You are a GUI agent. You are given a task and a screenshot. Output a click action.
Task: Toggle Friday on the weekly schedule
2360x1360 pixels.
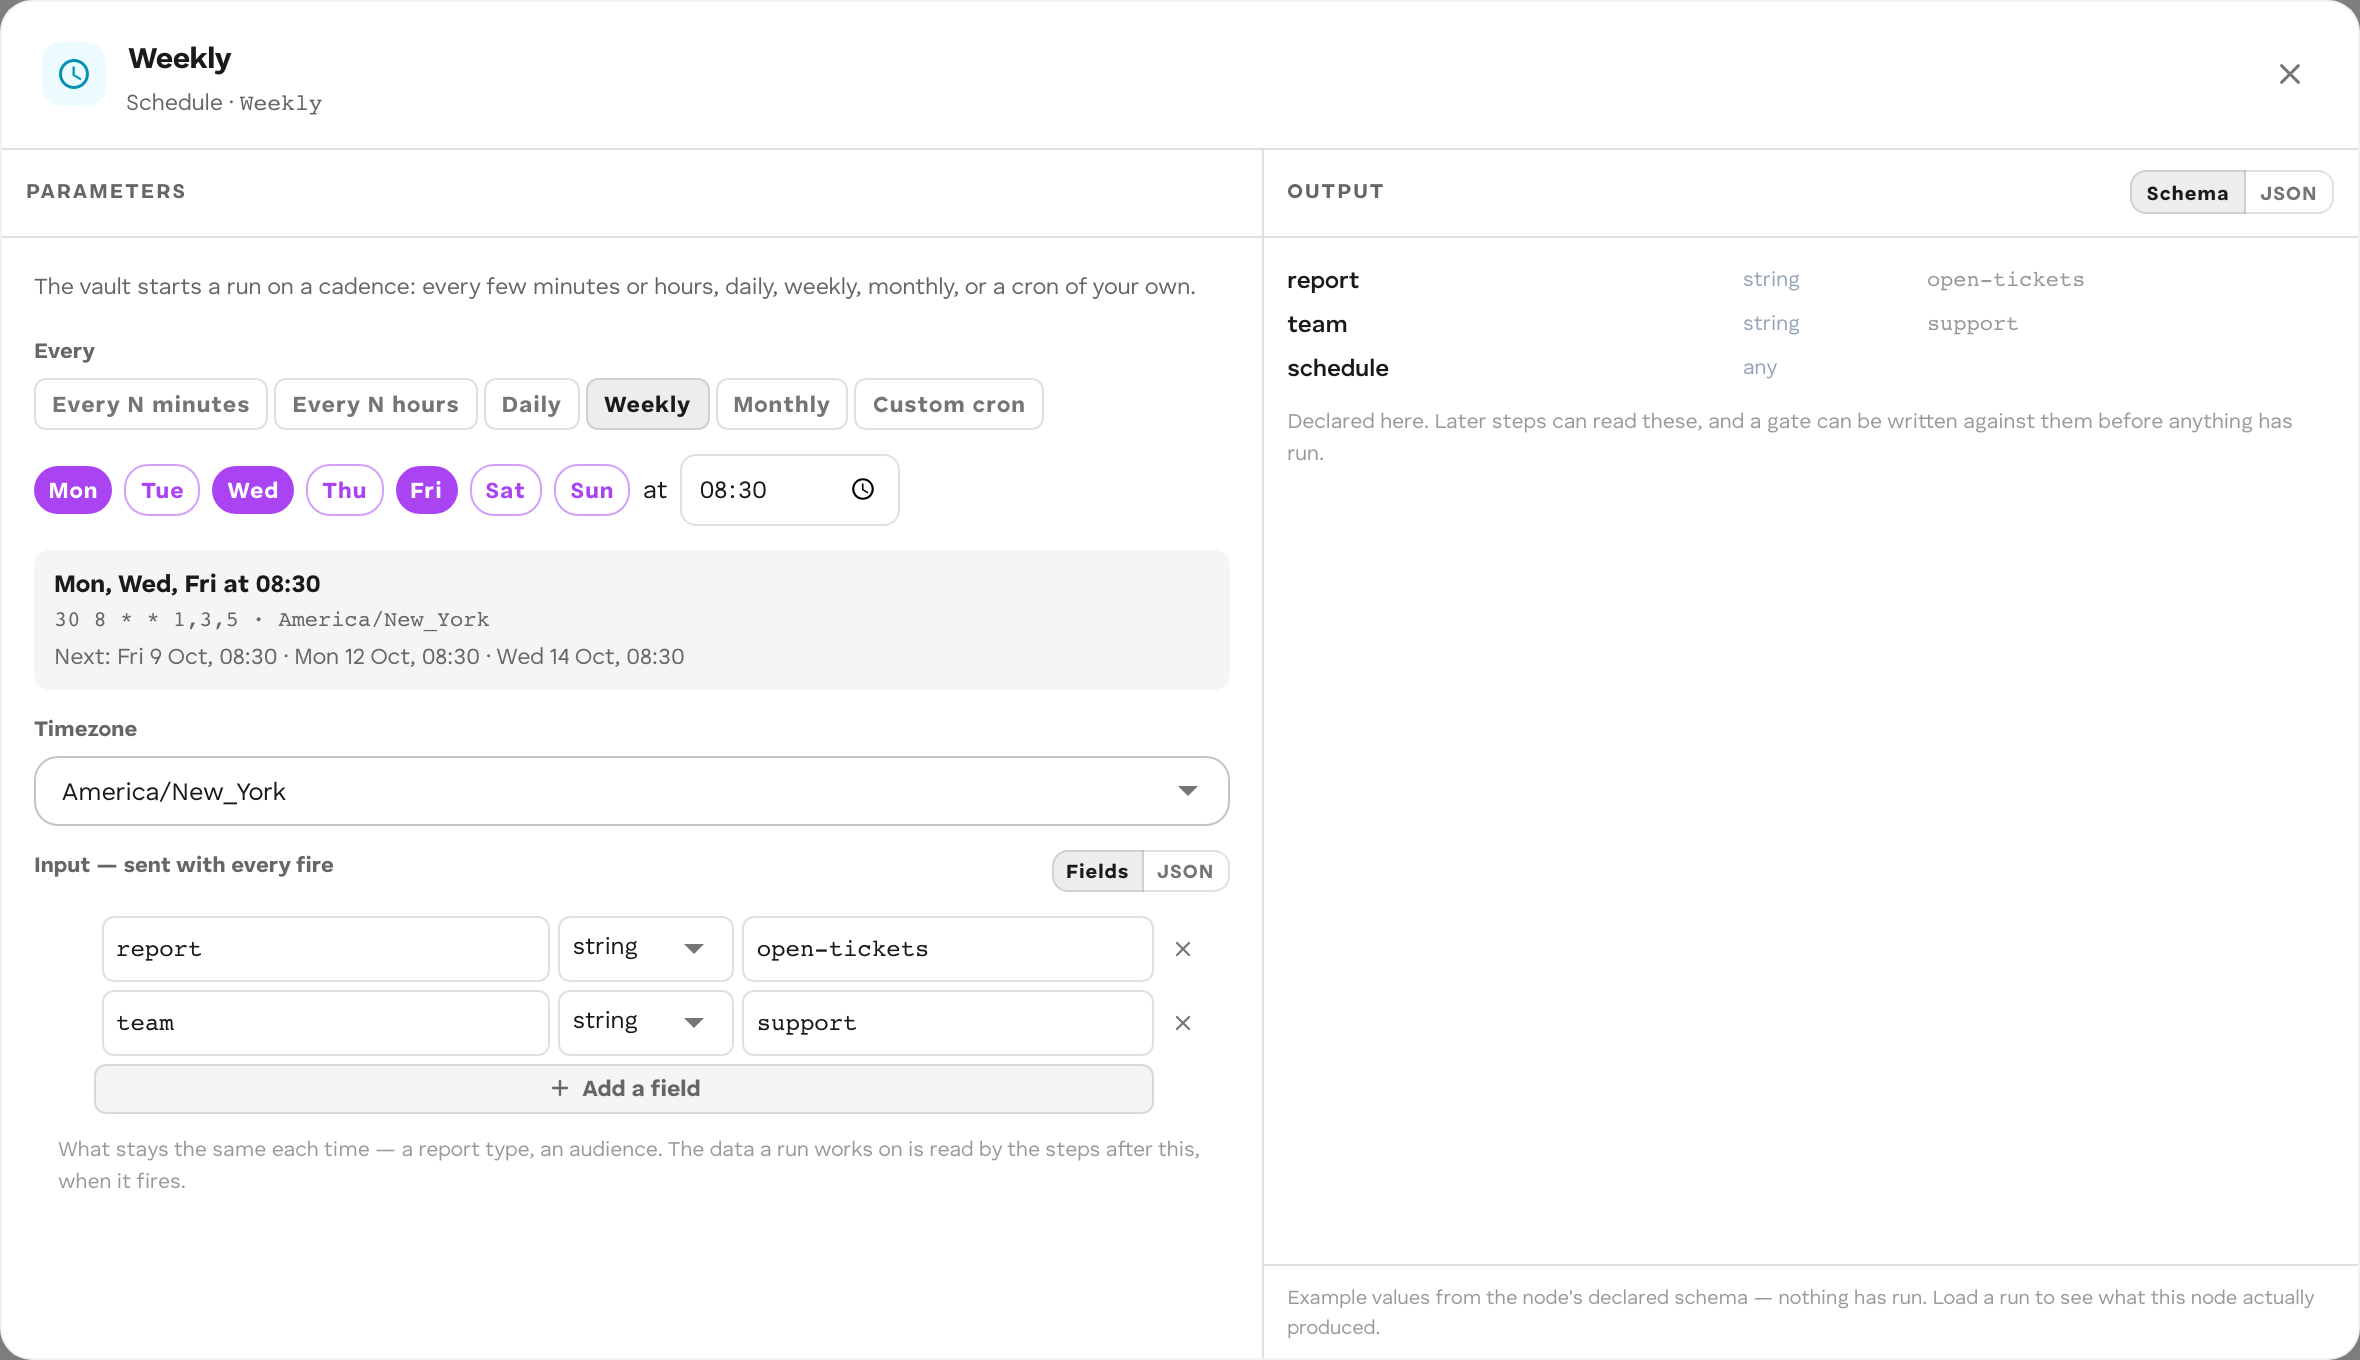click(427, 490)
